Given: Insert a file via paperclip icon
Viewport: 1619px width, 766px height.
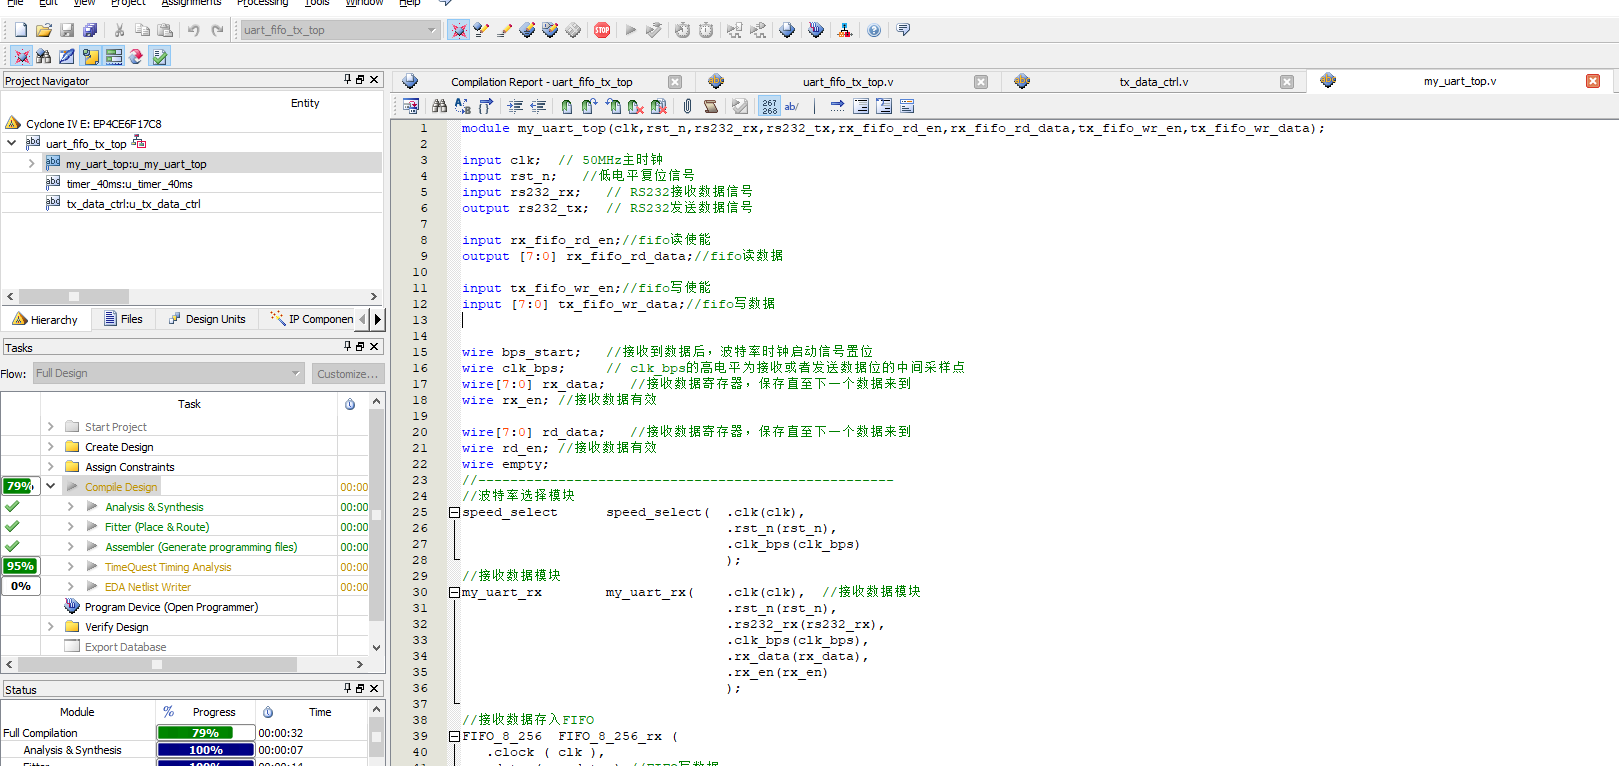Looking at the screenshot, I should point(687,106).
